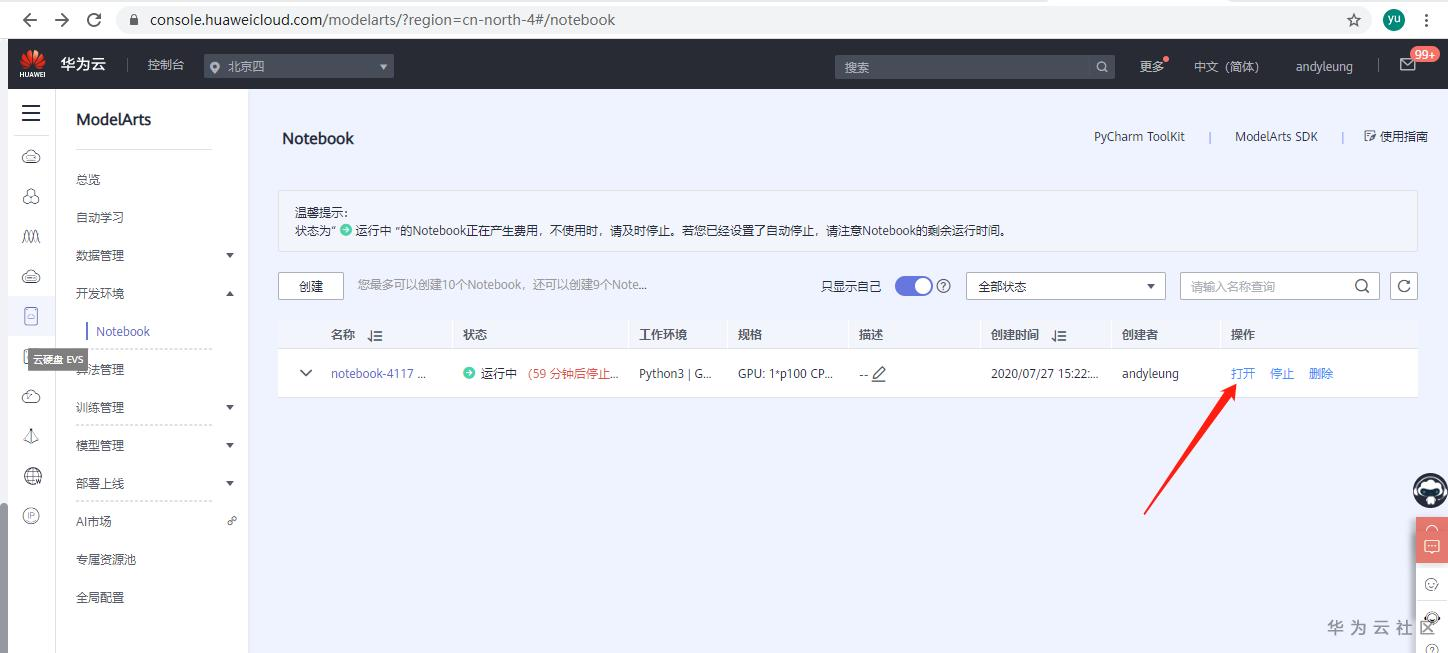Screen dimensions: 1448x653
Task: Open the red chat feedback widget
Action: click(x=1431, y=541)
